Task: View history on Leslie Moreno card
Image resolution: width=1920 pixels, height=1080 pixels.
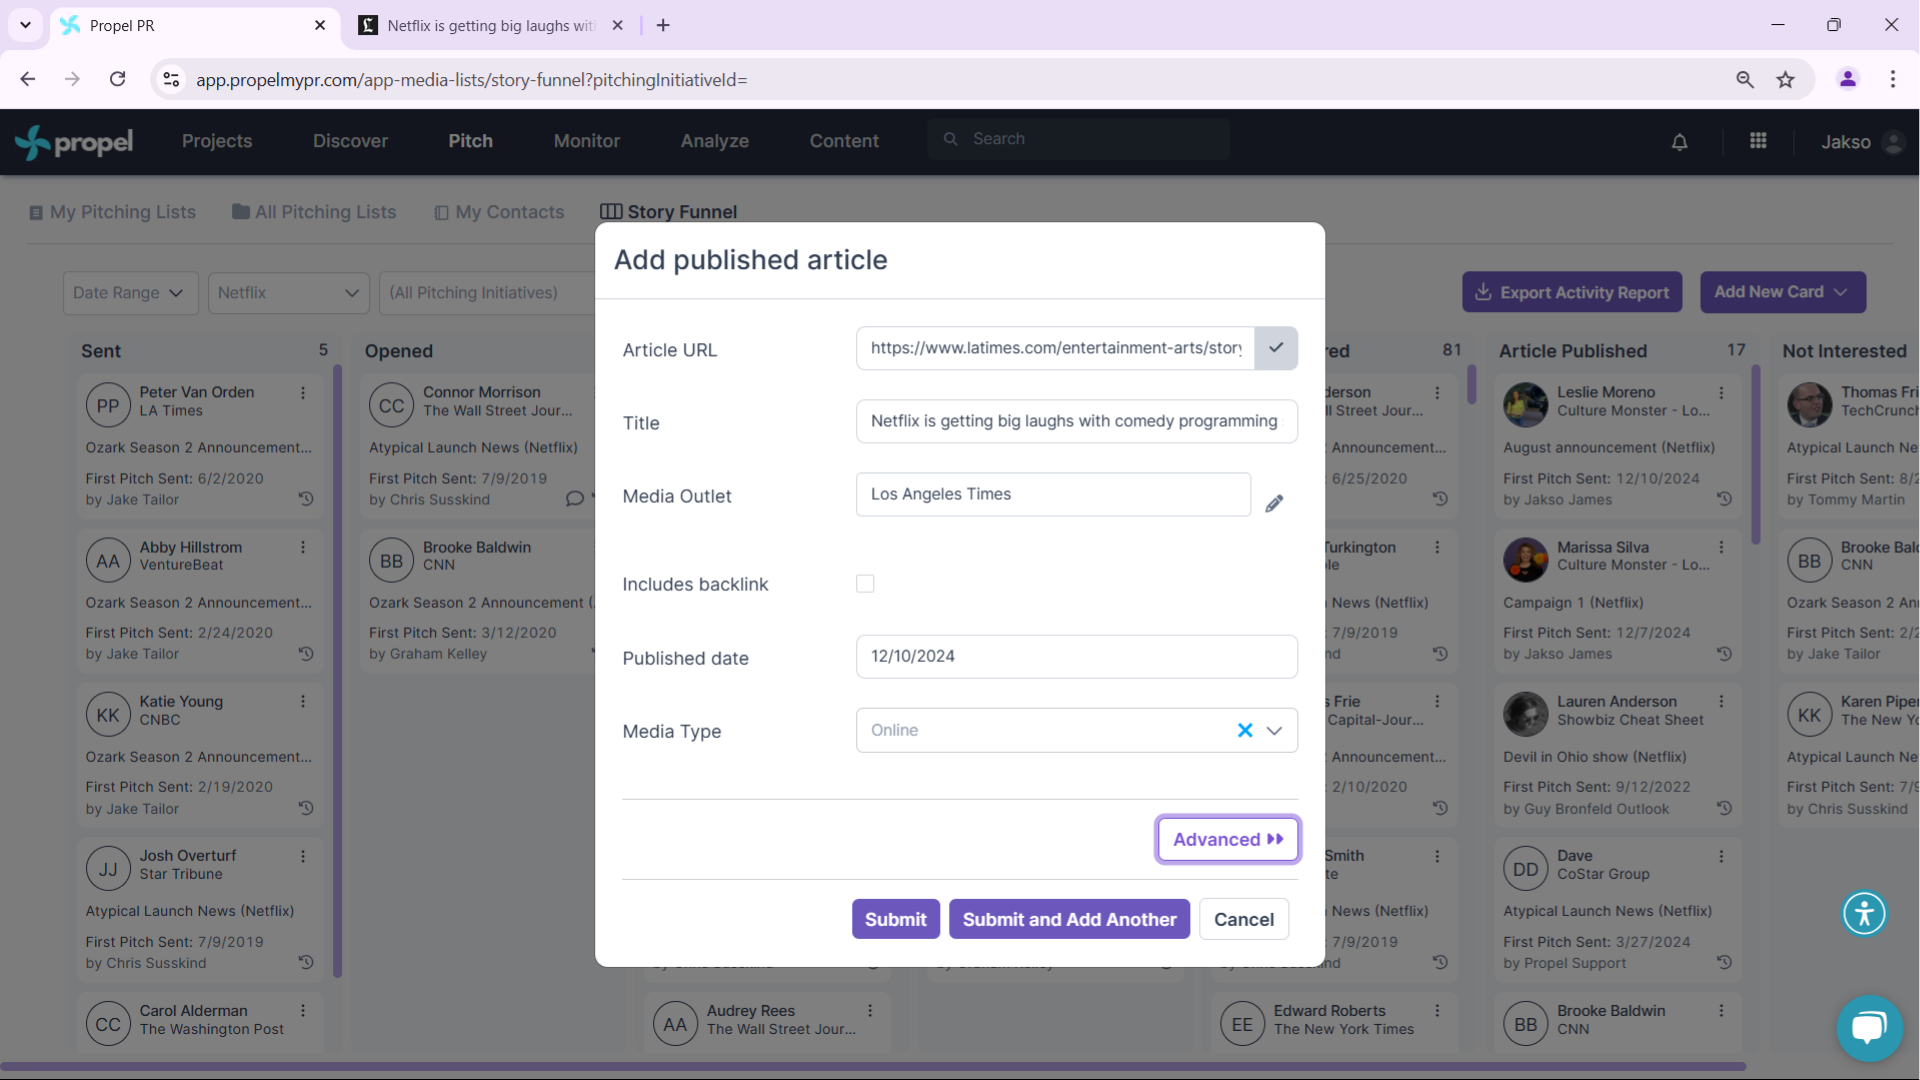Action: (1724, 498)
